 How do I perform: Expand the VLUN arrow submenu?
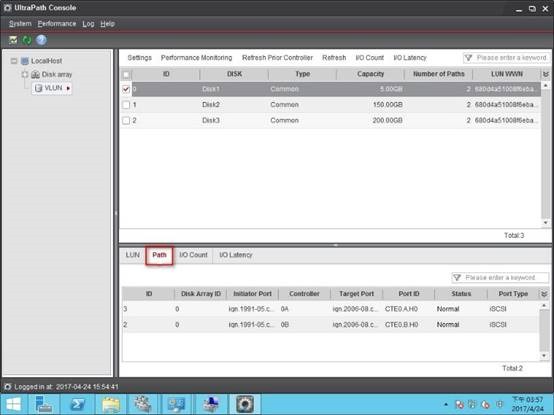coord(68,88)
